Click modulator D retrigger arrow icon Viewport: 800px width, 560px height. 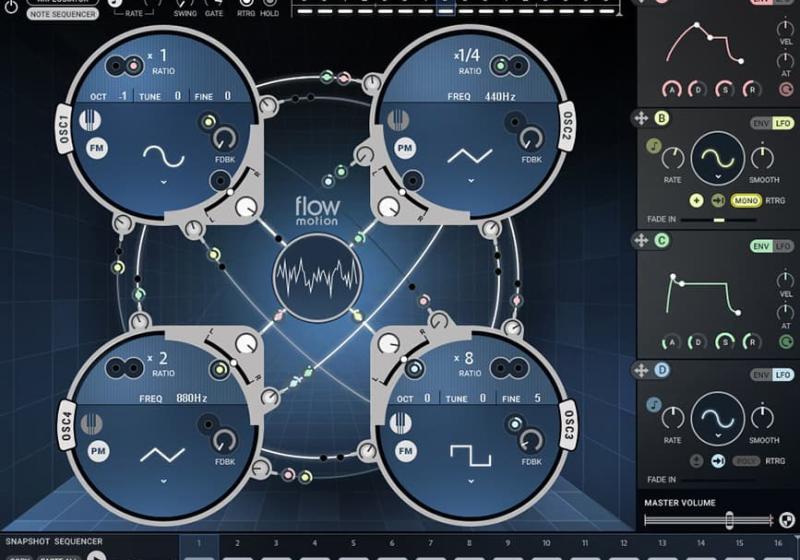coord(718,461)
